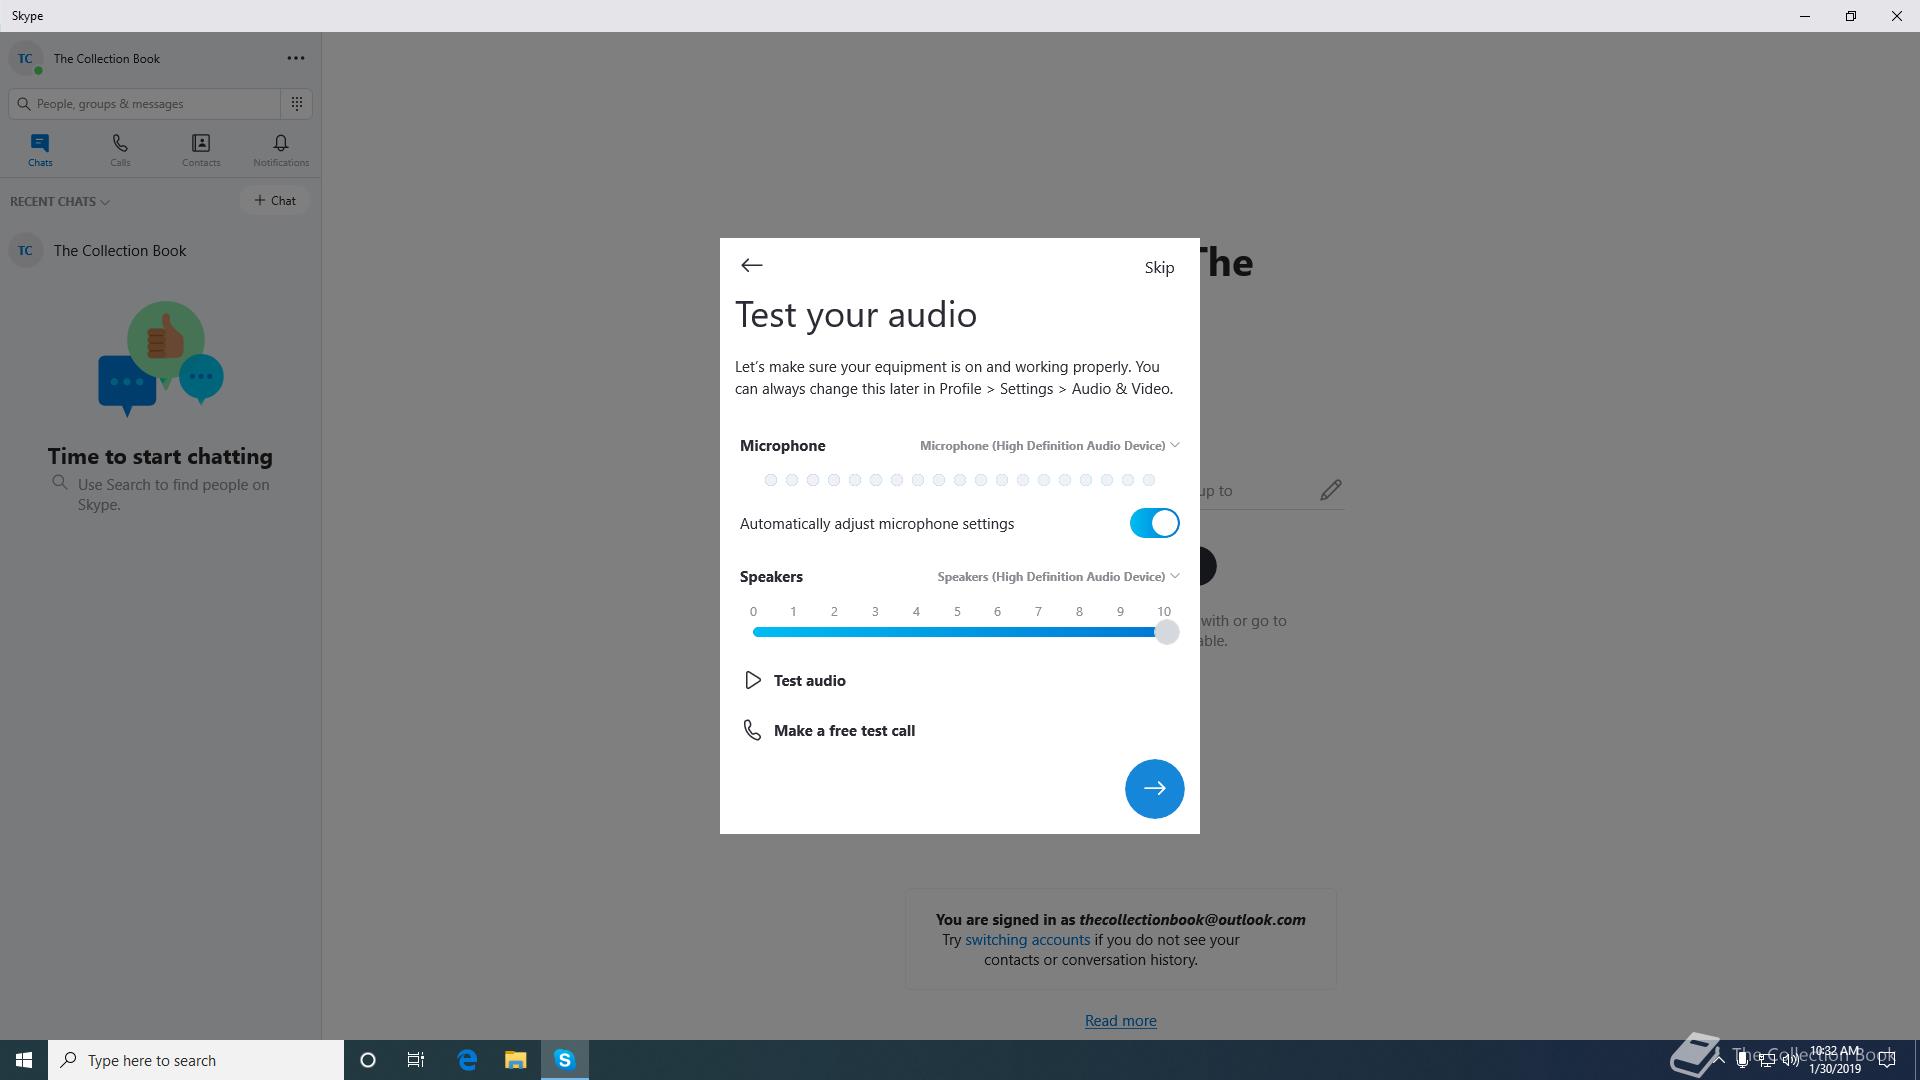Open the system tray volume icon
The width and height of the screenshot is (1920, 1080).
click(x=1790, y=1060)
